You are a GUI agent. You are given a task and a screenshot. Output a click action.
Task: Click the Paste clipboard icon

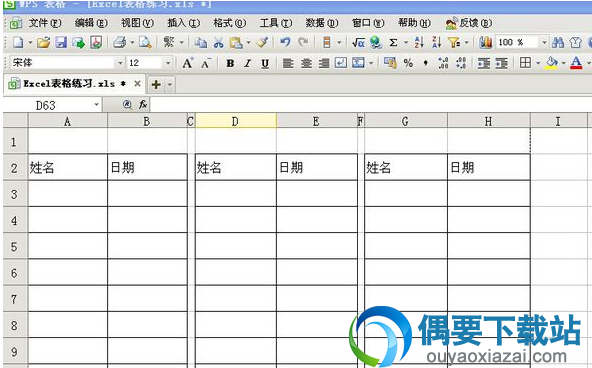(236, 42)
